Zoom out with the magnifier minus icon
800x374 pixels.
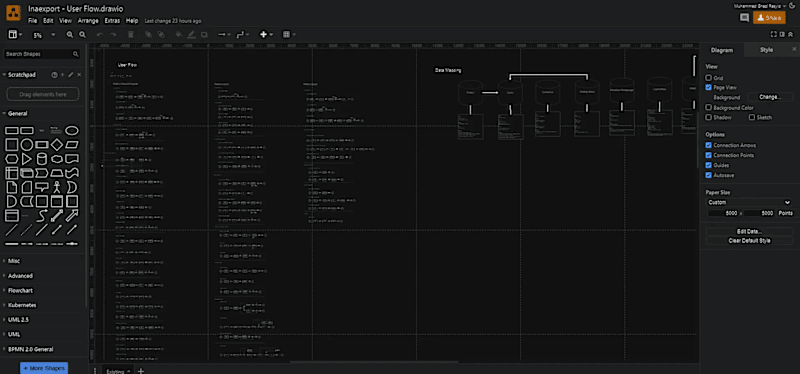(x=82, y=35)
